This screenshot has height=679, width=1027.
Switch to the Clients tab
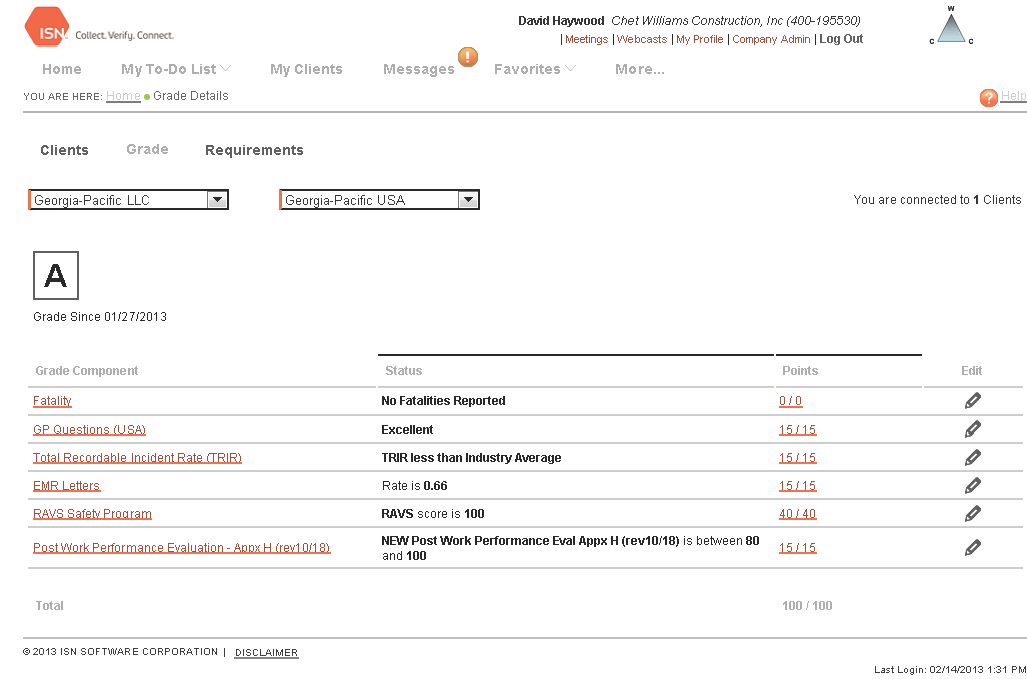coord(64,150)
